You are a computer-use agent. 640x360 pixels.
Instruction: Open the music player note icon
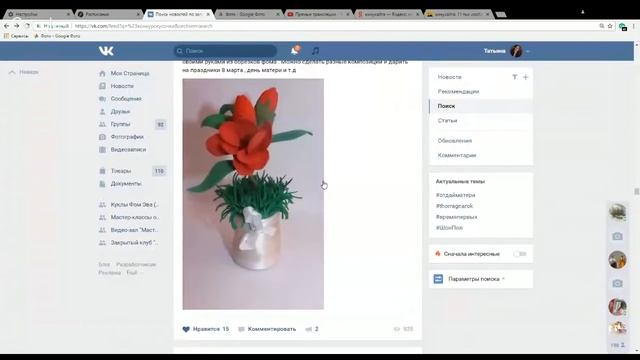[x=315, y=51]
